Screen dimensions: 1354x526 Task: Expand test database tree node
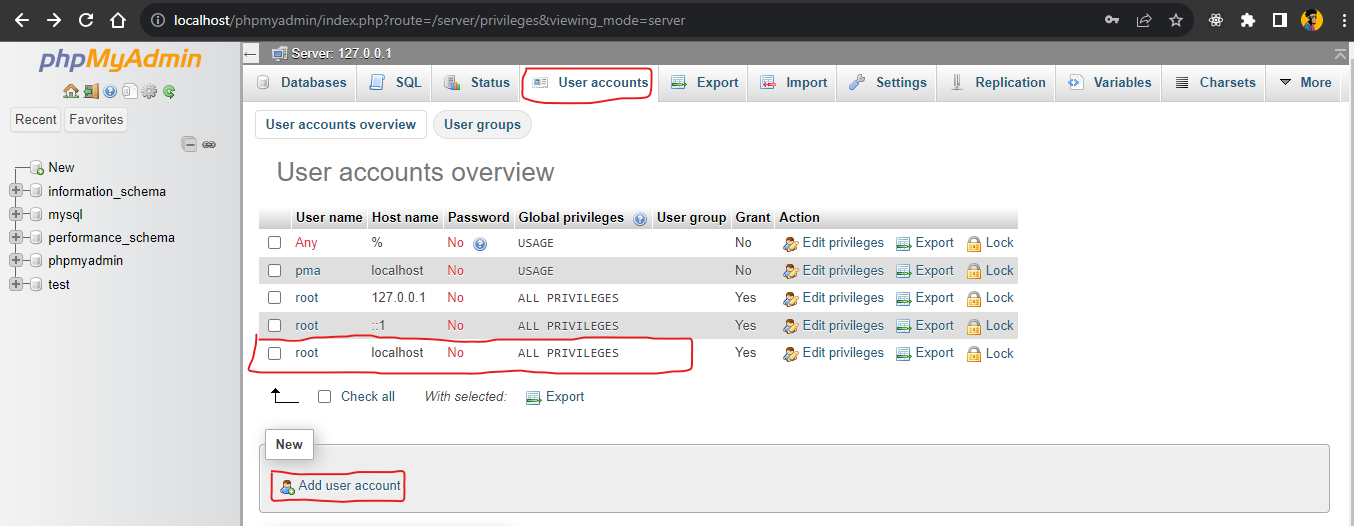16,284
